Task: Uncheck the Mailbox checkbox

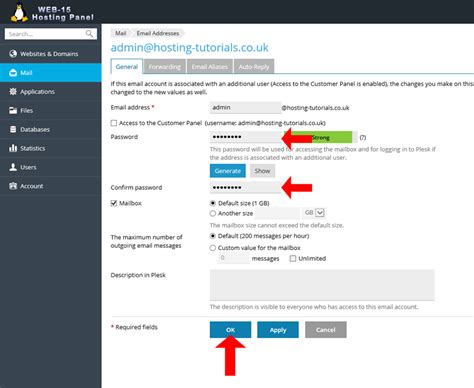Action: point(114,203)
